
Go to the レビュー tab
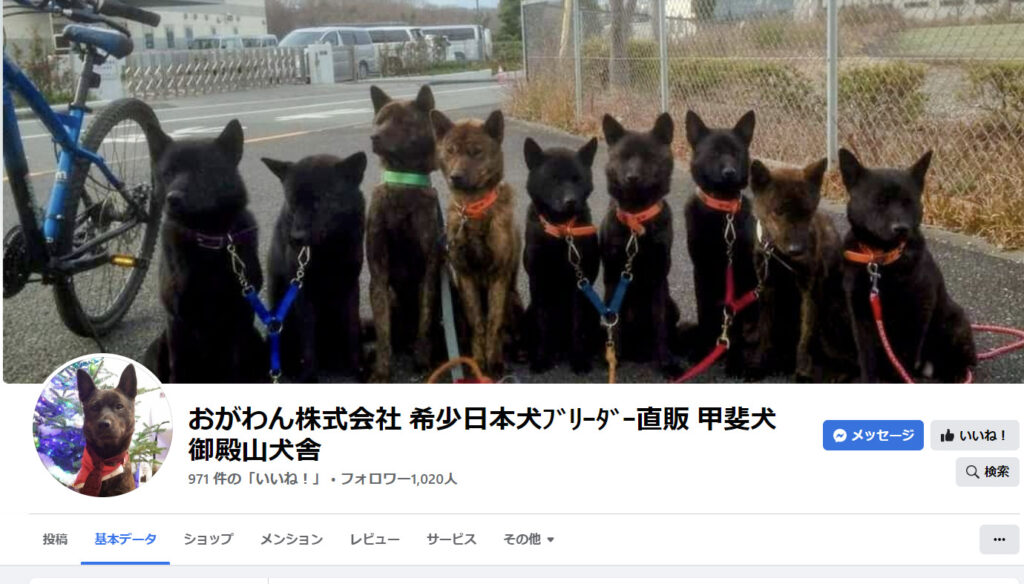[375, 539]
